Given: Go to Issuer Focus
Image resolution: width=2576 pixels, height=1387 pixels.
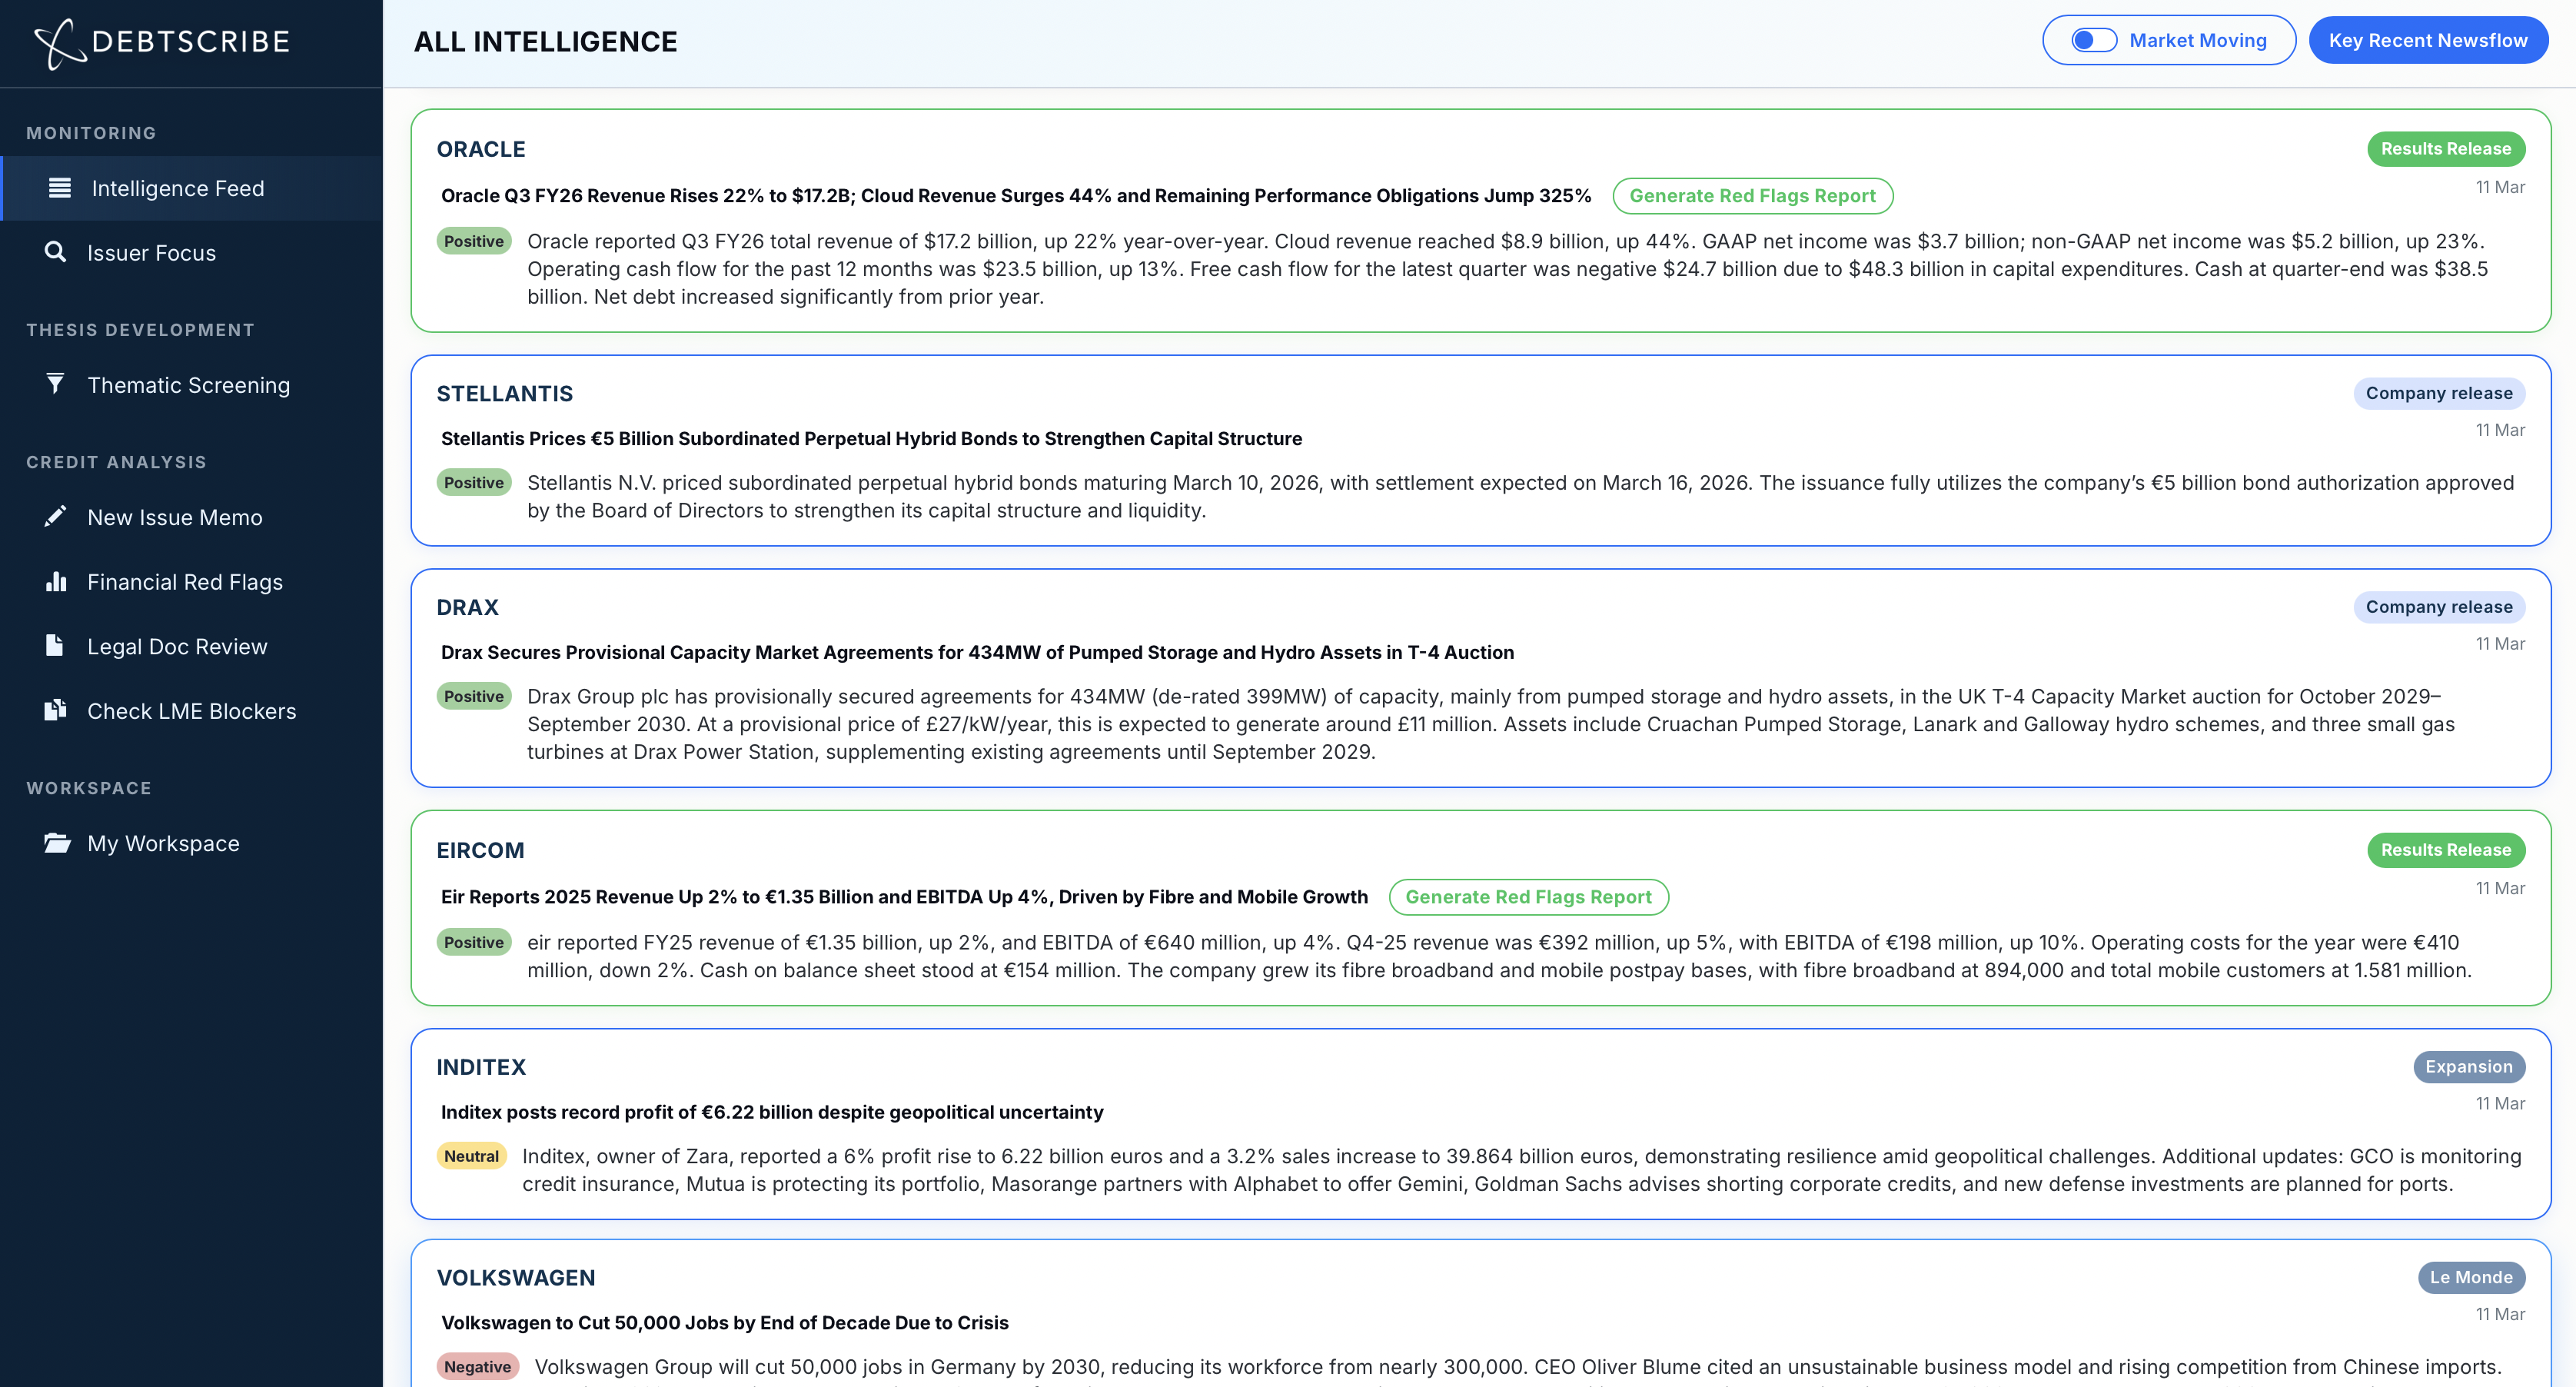Looking at the screenshot, I should tap(192, 253).
